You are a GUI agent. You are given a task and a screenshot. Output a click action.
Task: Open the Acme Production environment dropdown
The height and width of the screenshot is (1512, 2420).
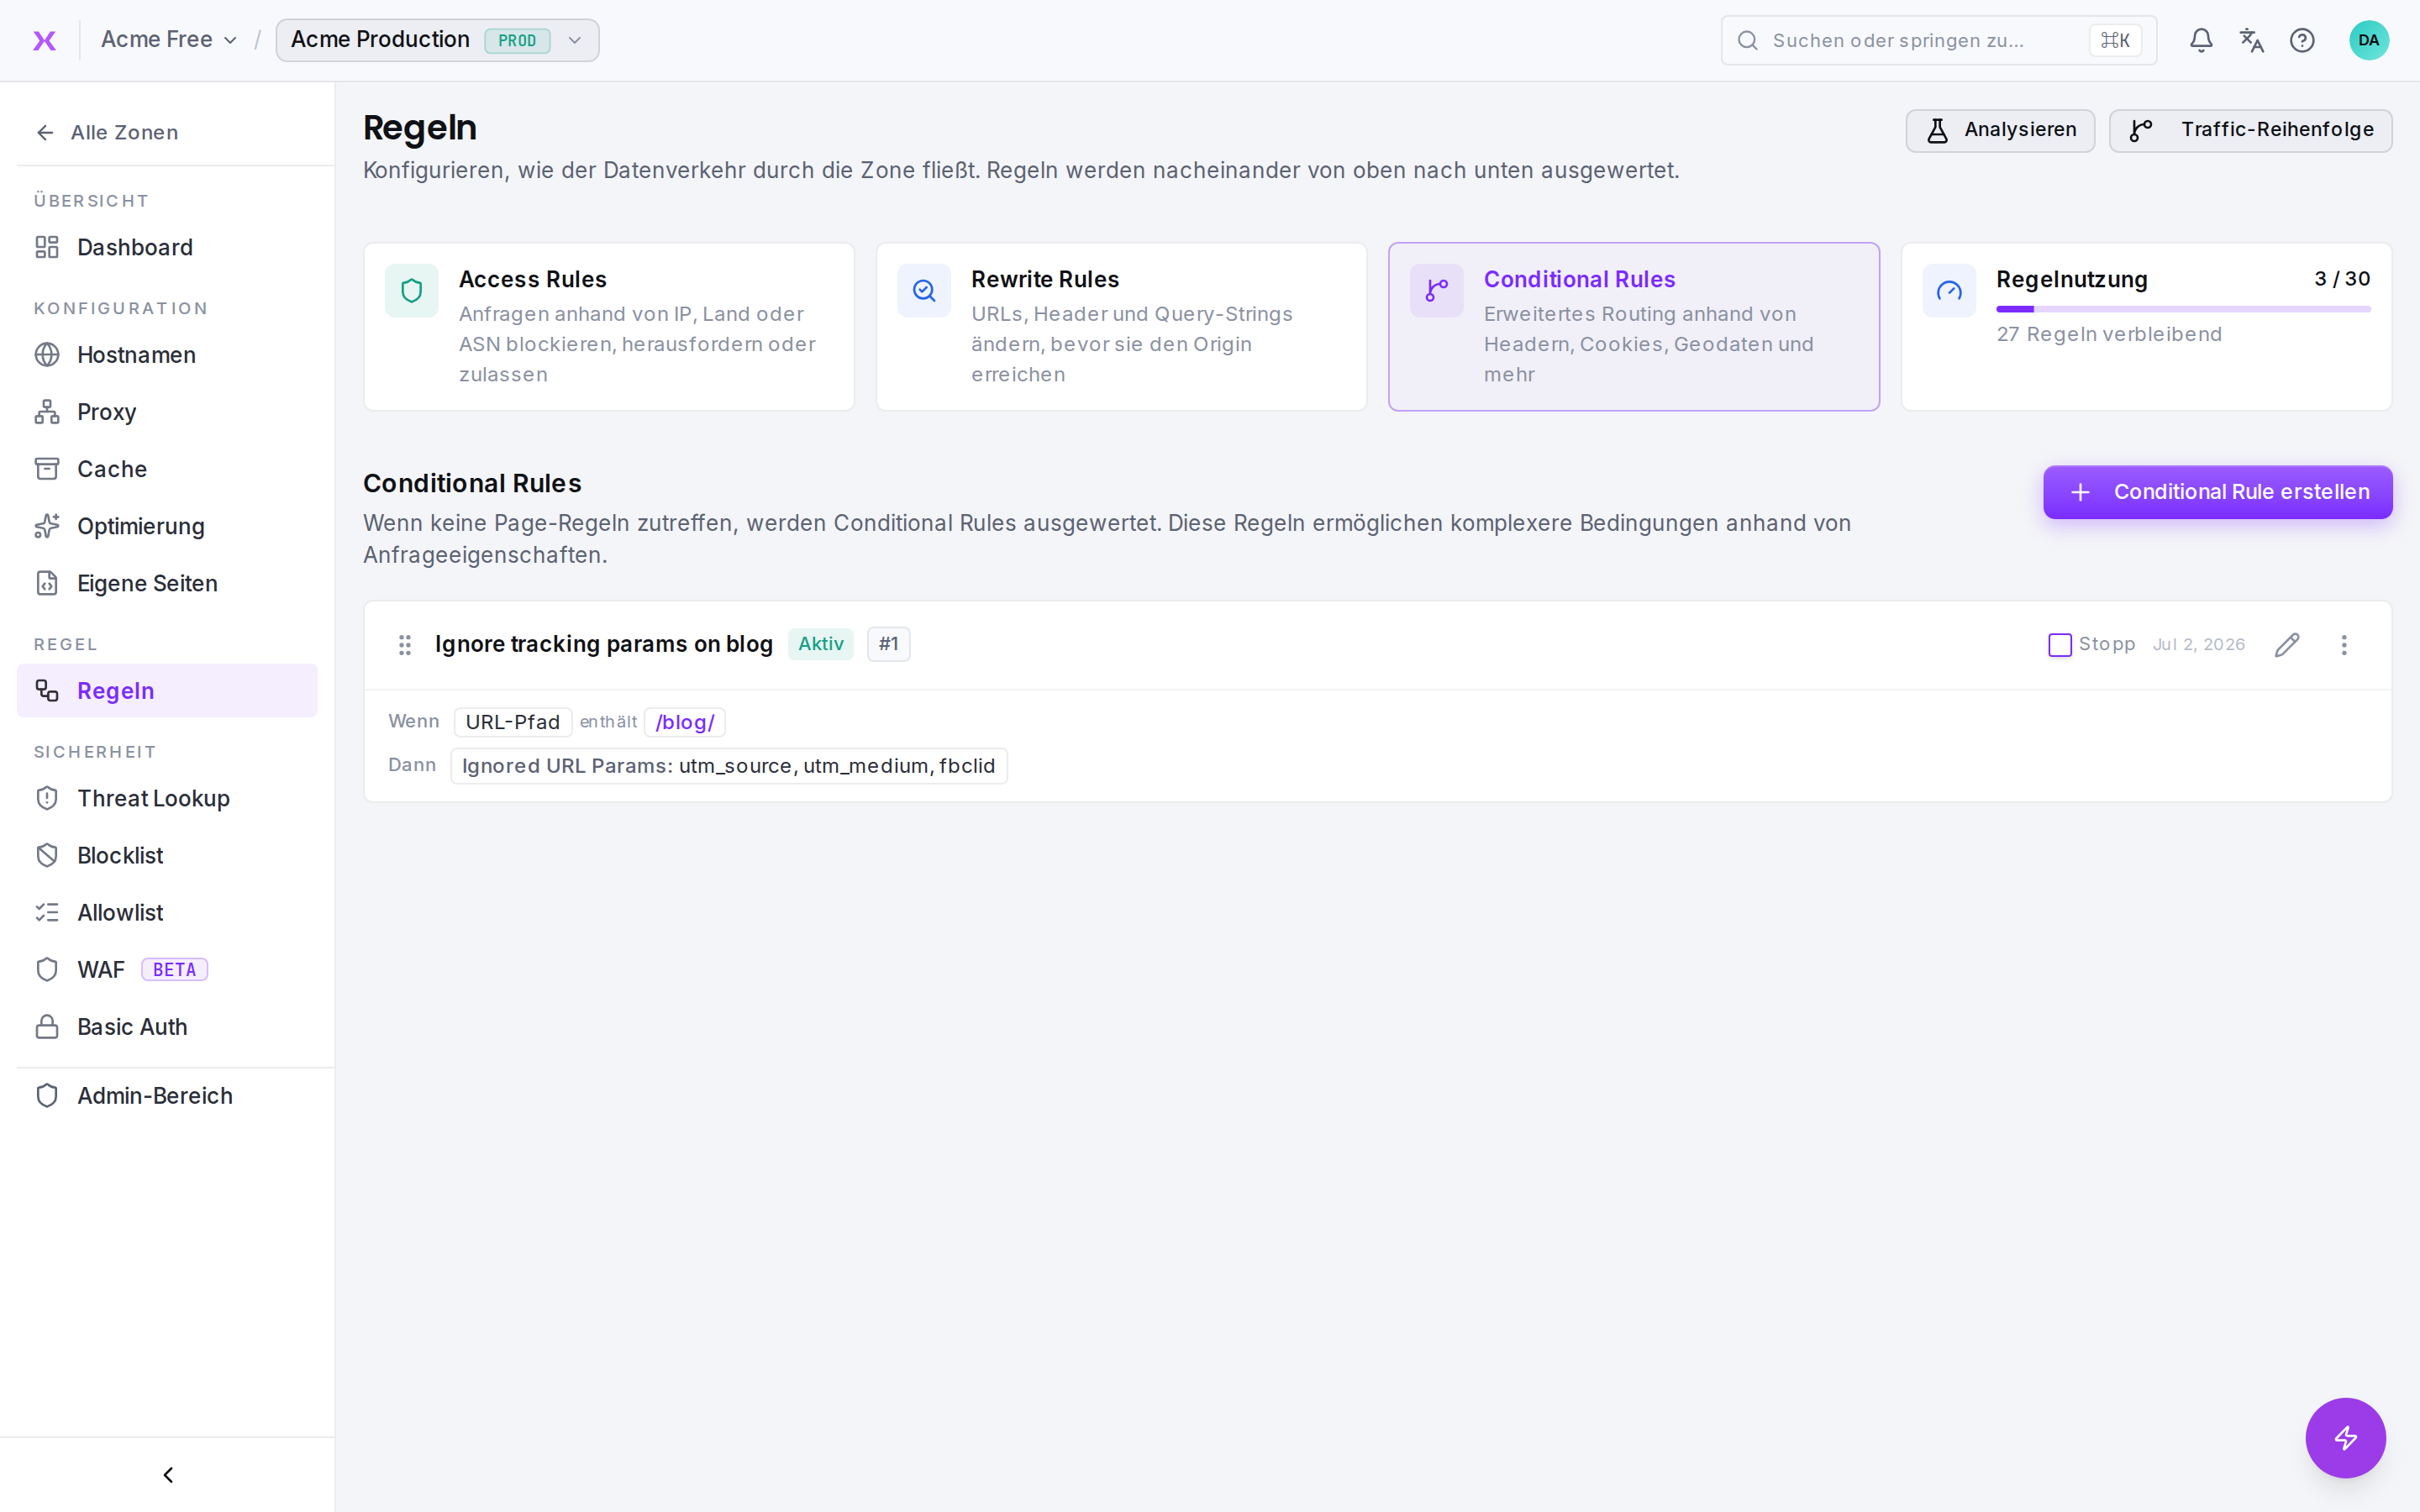click(x=437, y=40)
